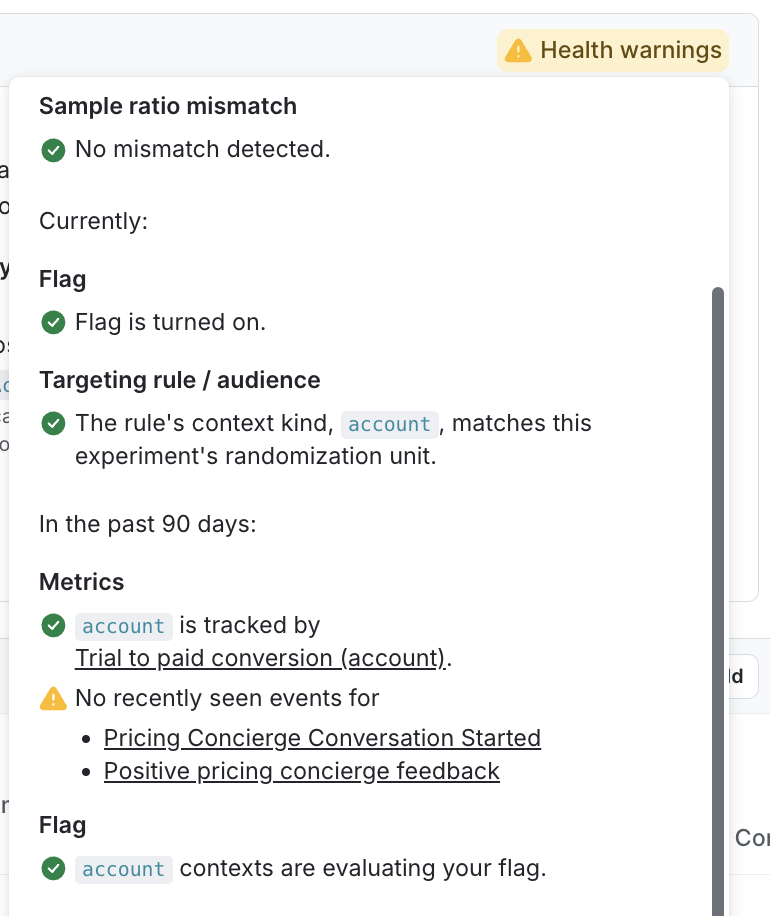Click the account tag under Metrics heading

click(124, 626)
